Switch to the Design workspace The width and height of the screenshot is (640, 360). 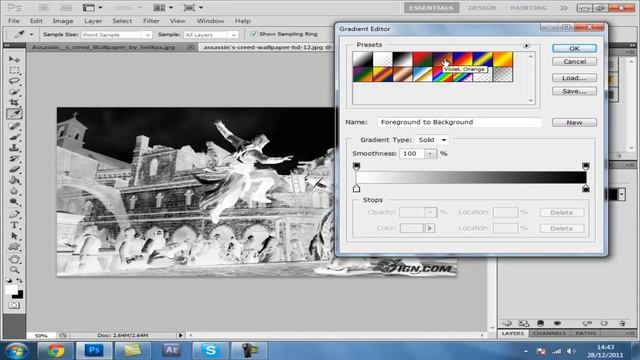pos(482,8)
